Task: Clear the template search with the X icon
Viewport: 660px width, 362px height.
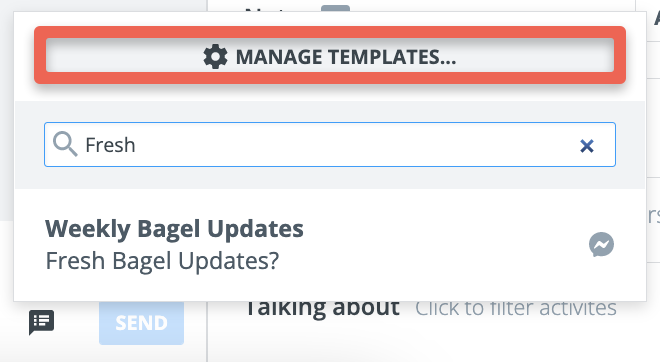Action: click(587, 146)
